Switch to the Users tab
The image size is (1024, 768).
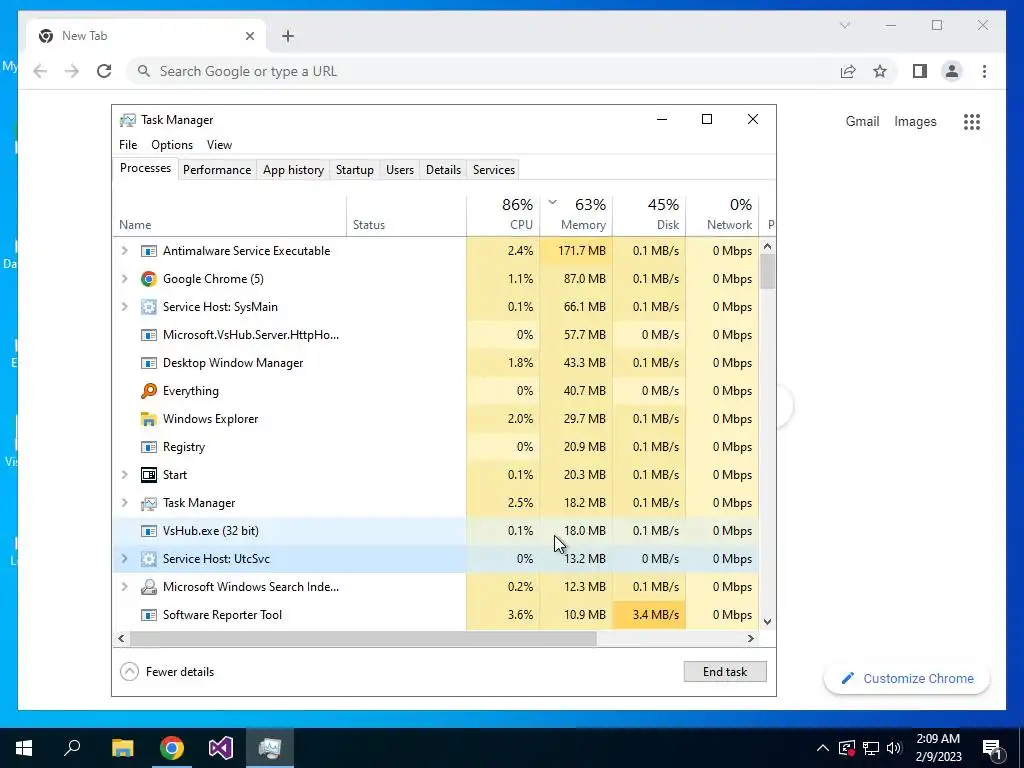tap(400, 170)
